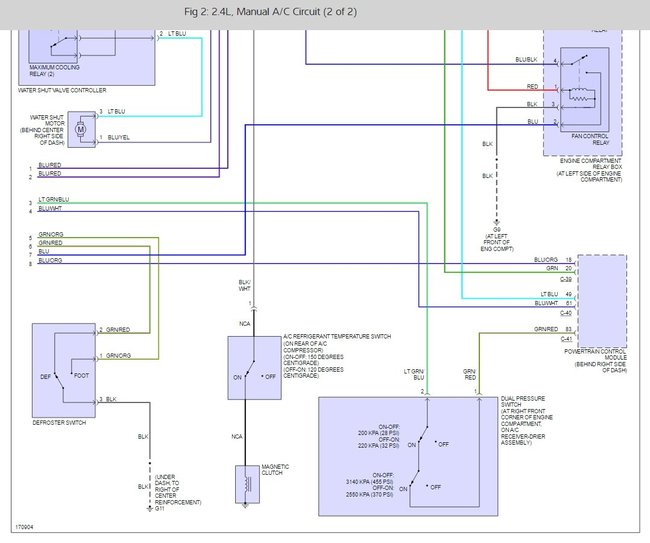Click the Engine Compartment Relay Box label
The image size is (650, 543).
click(589, 170)
